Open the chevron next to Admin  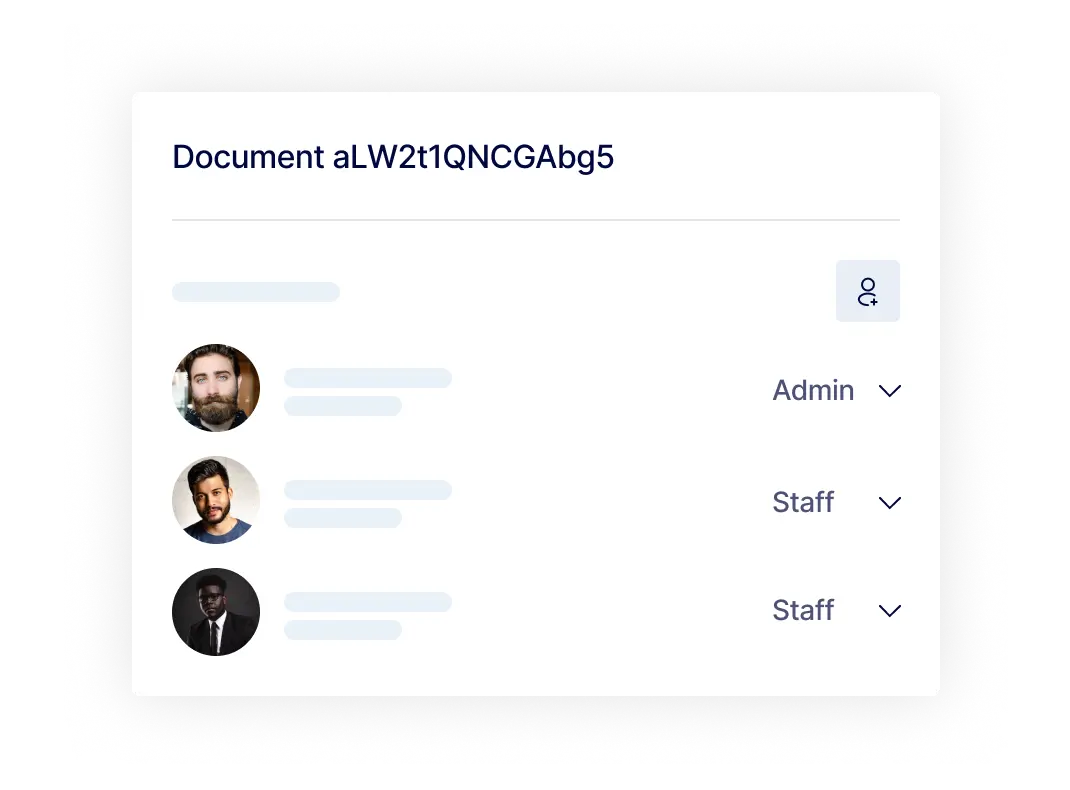[x=890, y=391]
